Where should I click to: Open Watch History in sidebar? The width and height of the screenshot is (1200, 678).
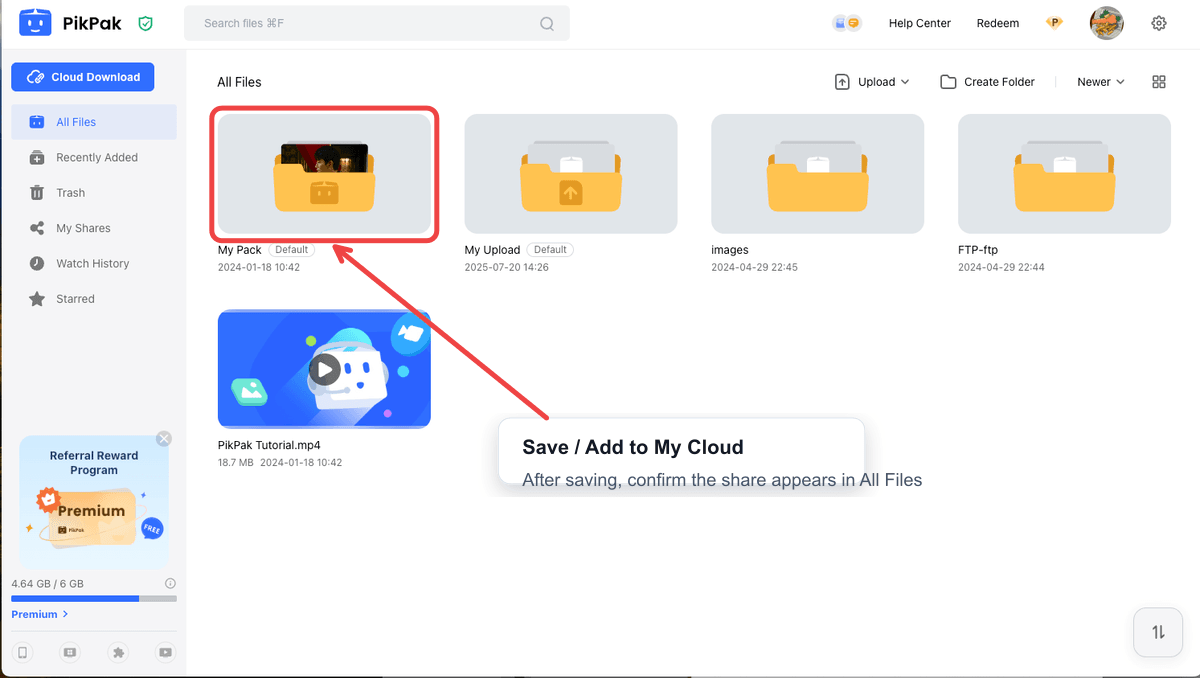[x=94, y=264]
